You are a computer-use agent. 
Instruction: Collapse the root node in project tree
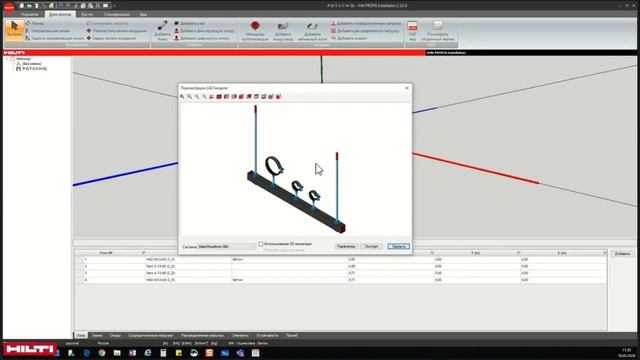(x=7, y=59)
